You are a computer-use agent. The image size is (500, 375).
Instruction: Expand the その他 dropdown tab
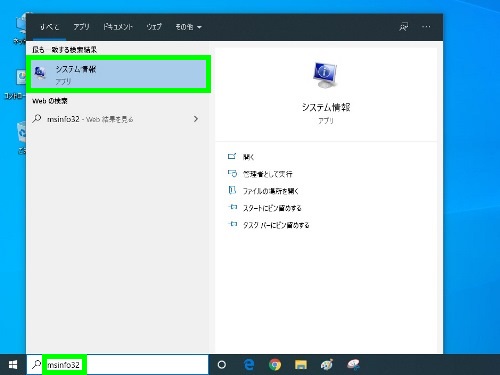(188, 27)
